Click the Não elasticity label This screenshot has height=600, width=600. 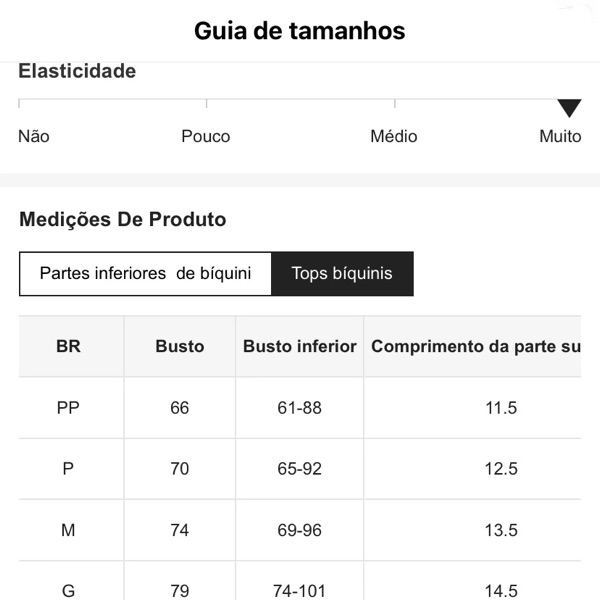pyautogui.click(x=34, y=136)
